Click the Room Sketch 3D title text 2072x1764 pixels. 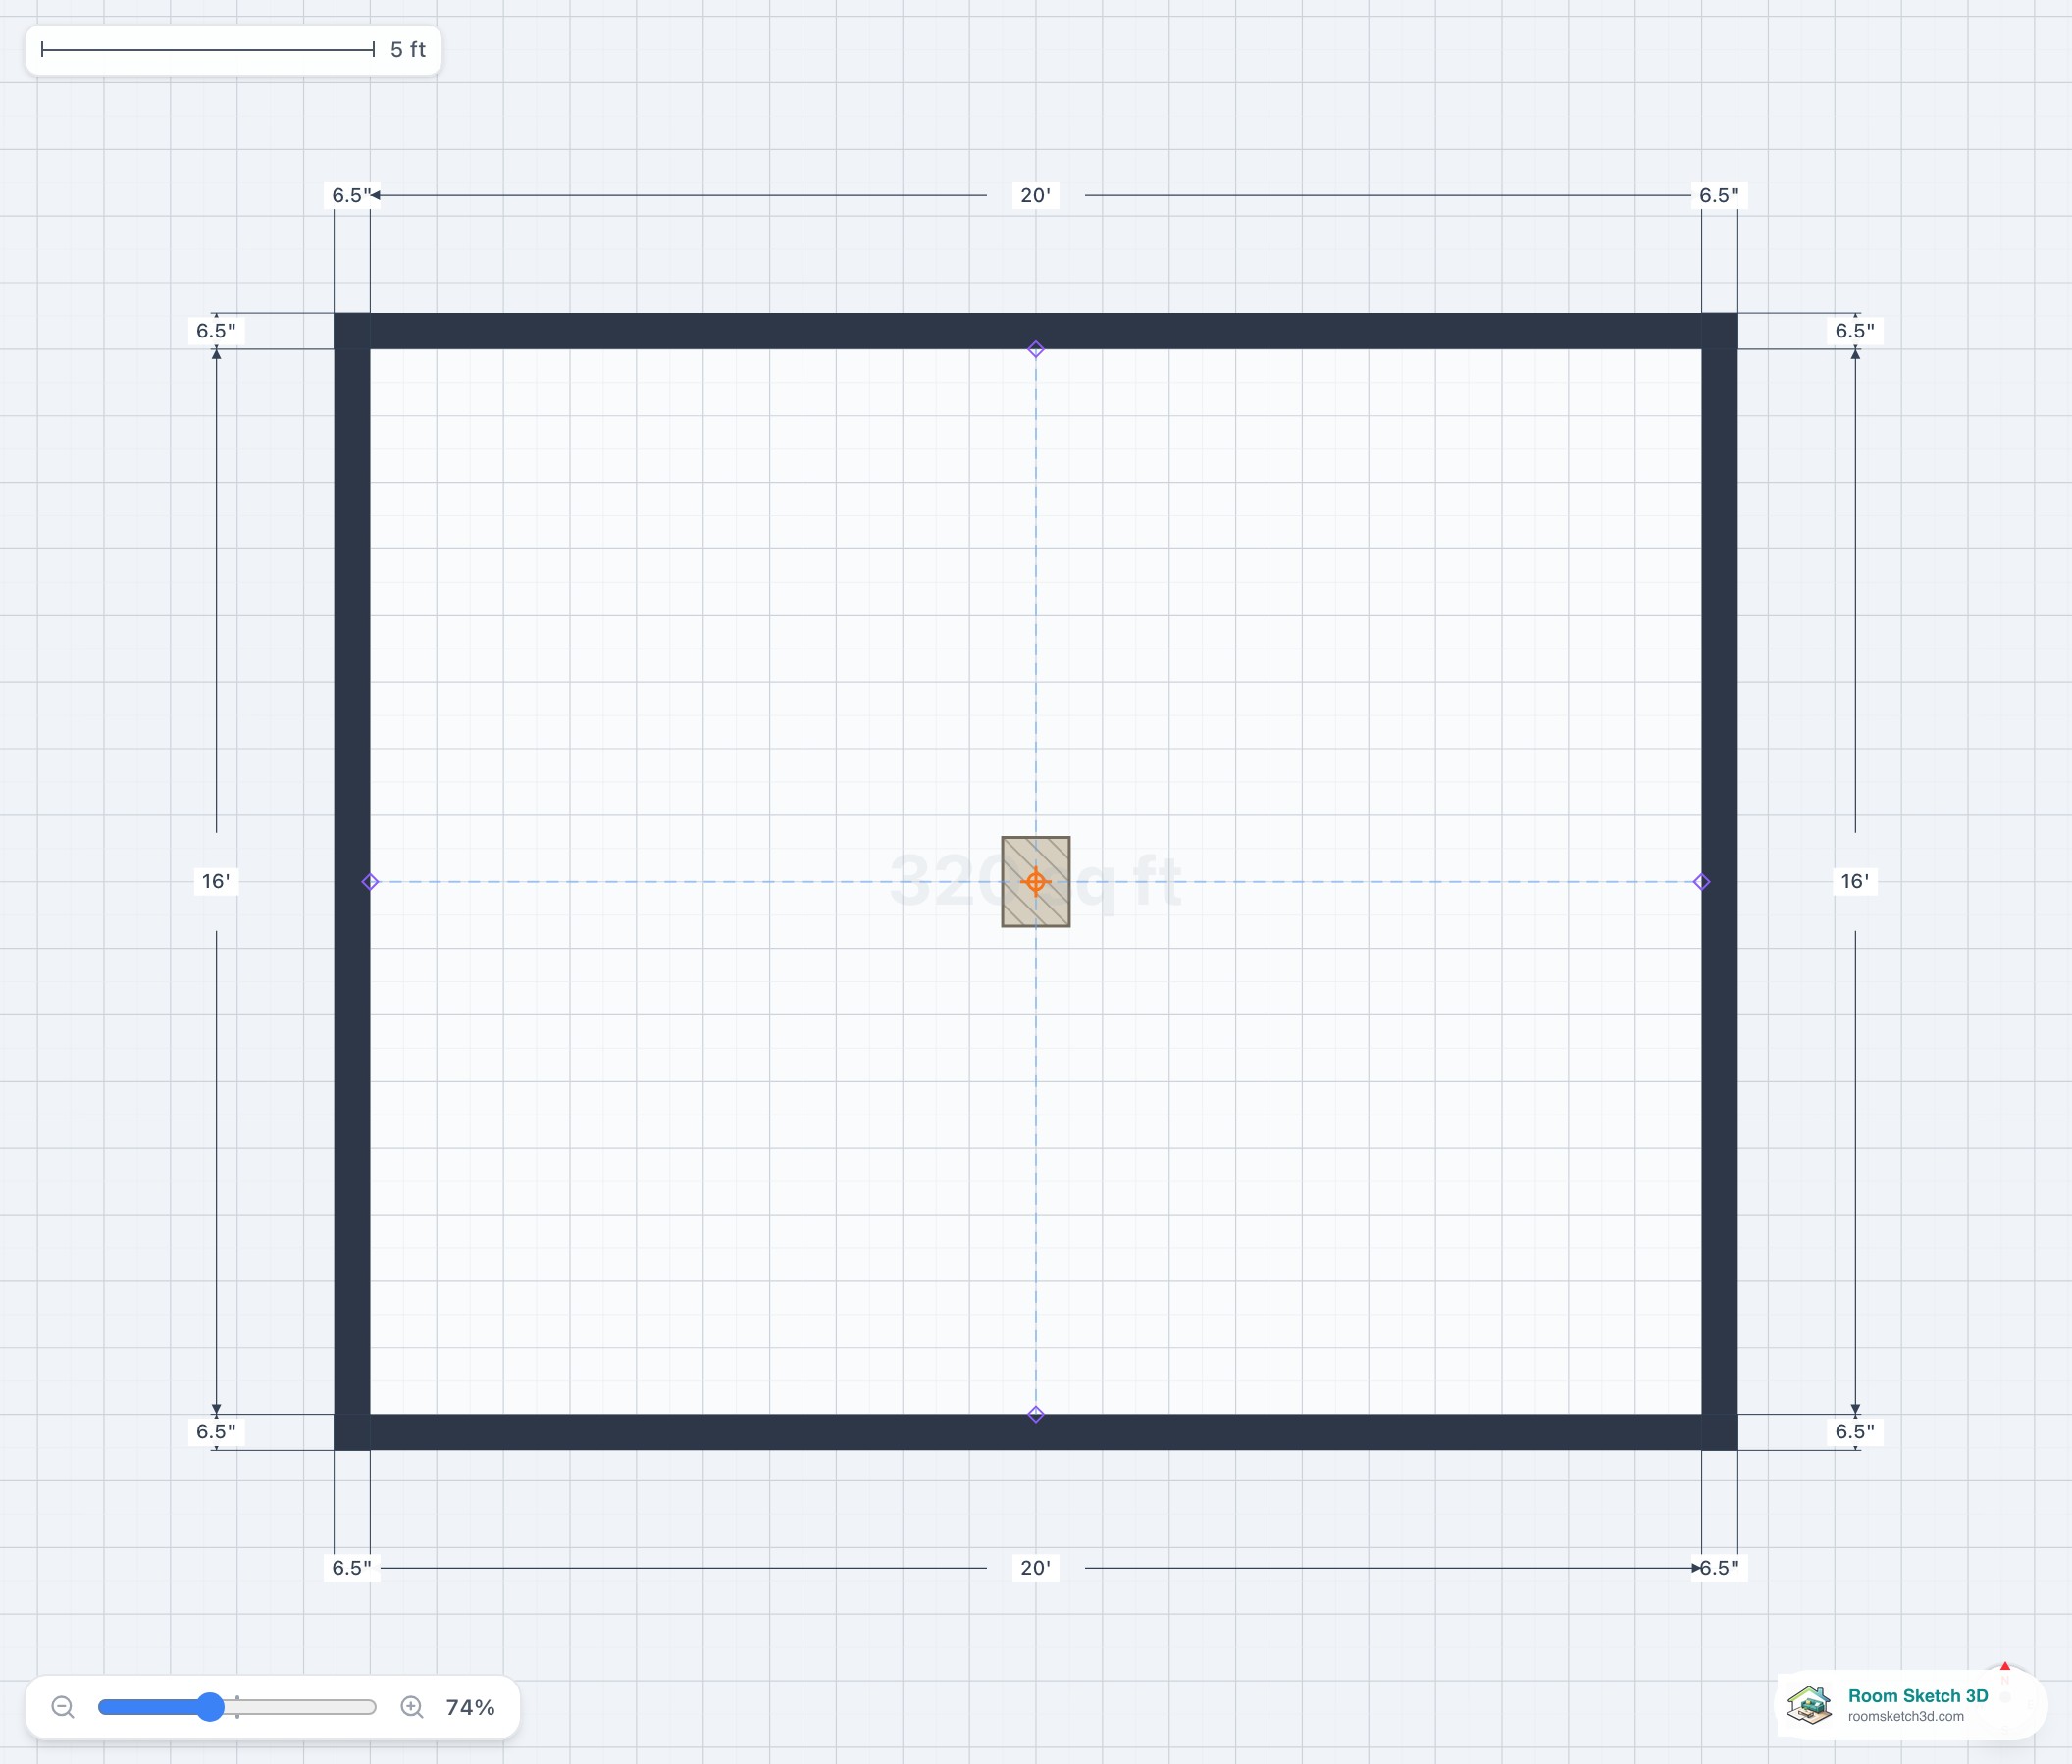(1918, 1695)
